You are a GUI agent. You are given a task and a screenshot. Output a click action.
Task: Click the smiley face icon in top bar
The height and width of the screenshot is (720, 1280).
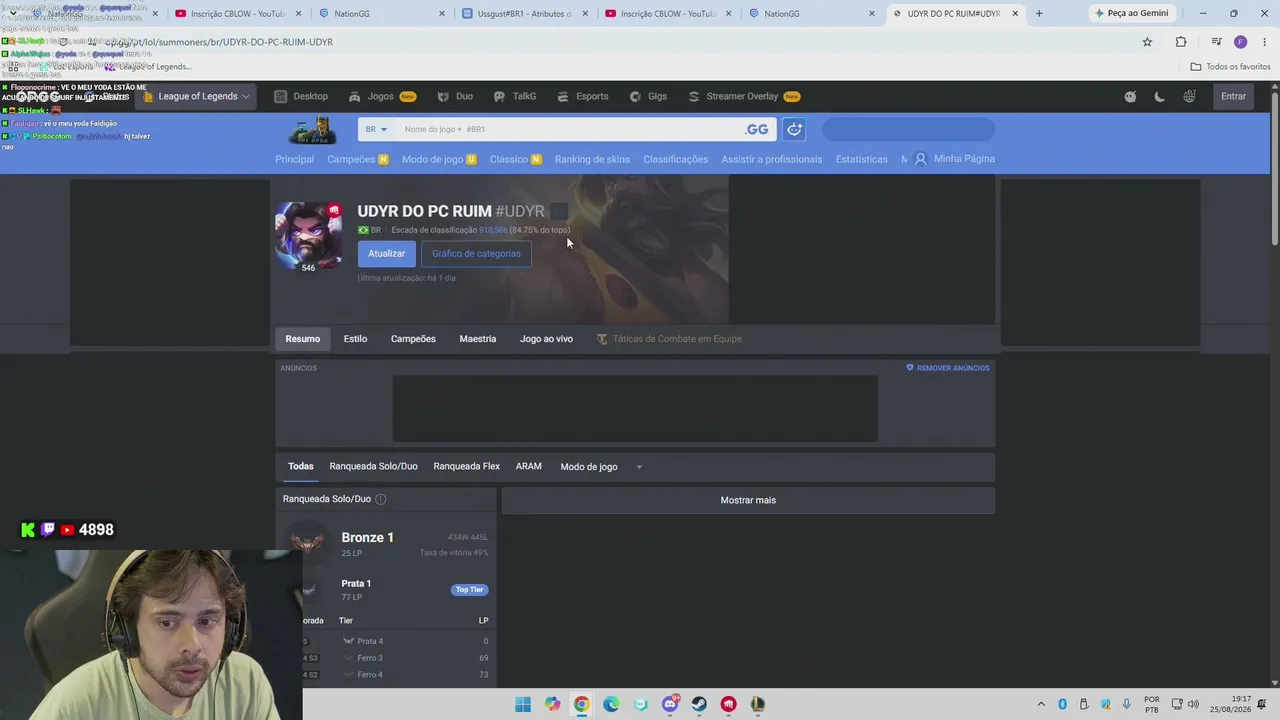pos(1130,97)
